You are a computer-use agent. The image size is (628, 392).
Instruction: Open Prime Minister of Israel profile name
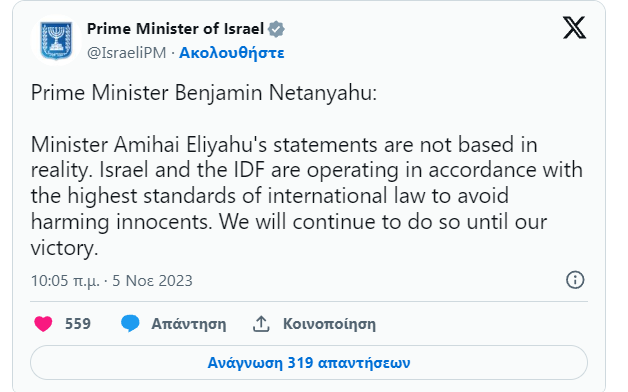(x=175, y=29)
